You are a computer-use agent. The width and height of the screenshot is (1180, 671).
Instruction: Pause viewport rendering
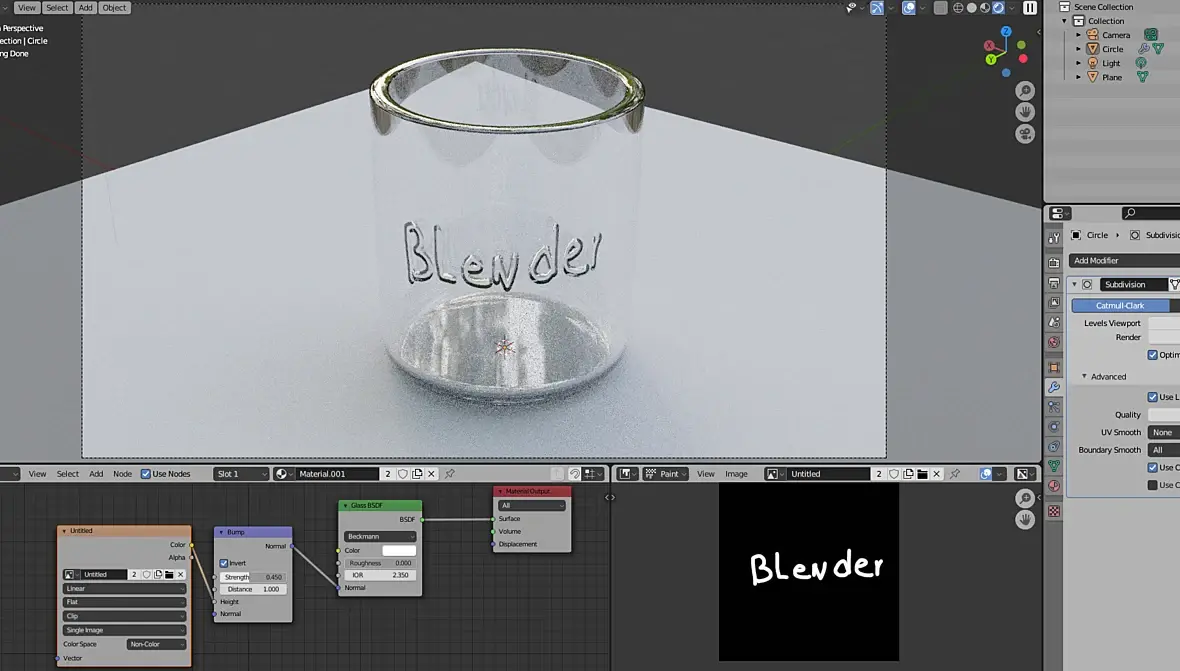click(x=1029, y=8)
